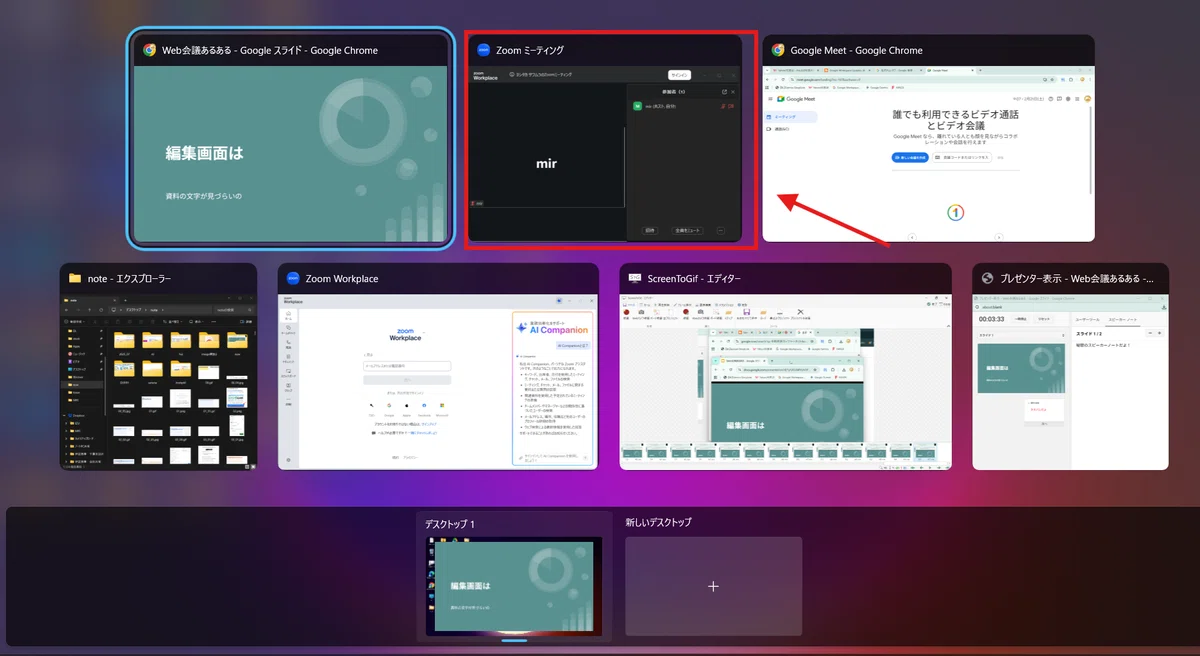Add a desktop with the plus button
The height and width of the screenshot is (656, 1200).
[x=713, y=586]
